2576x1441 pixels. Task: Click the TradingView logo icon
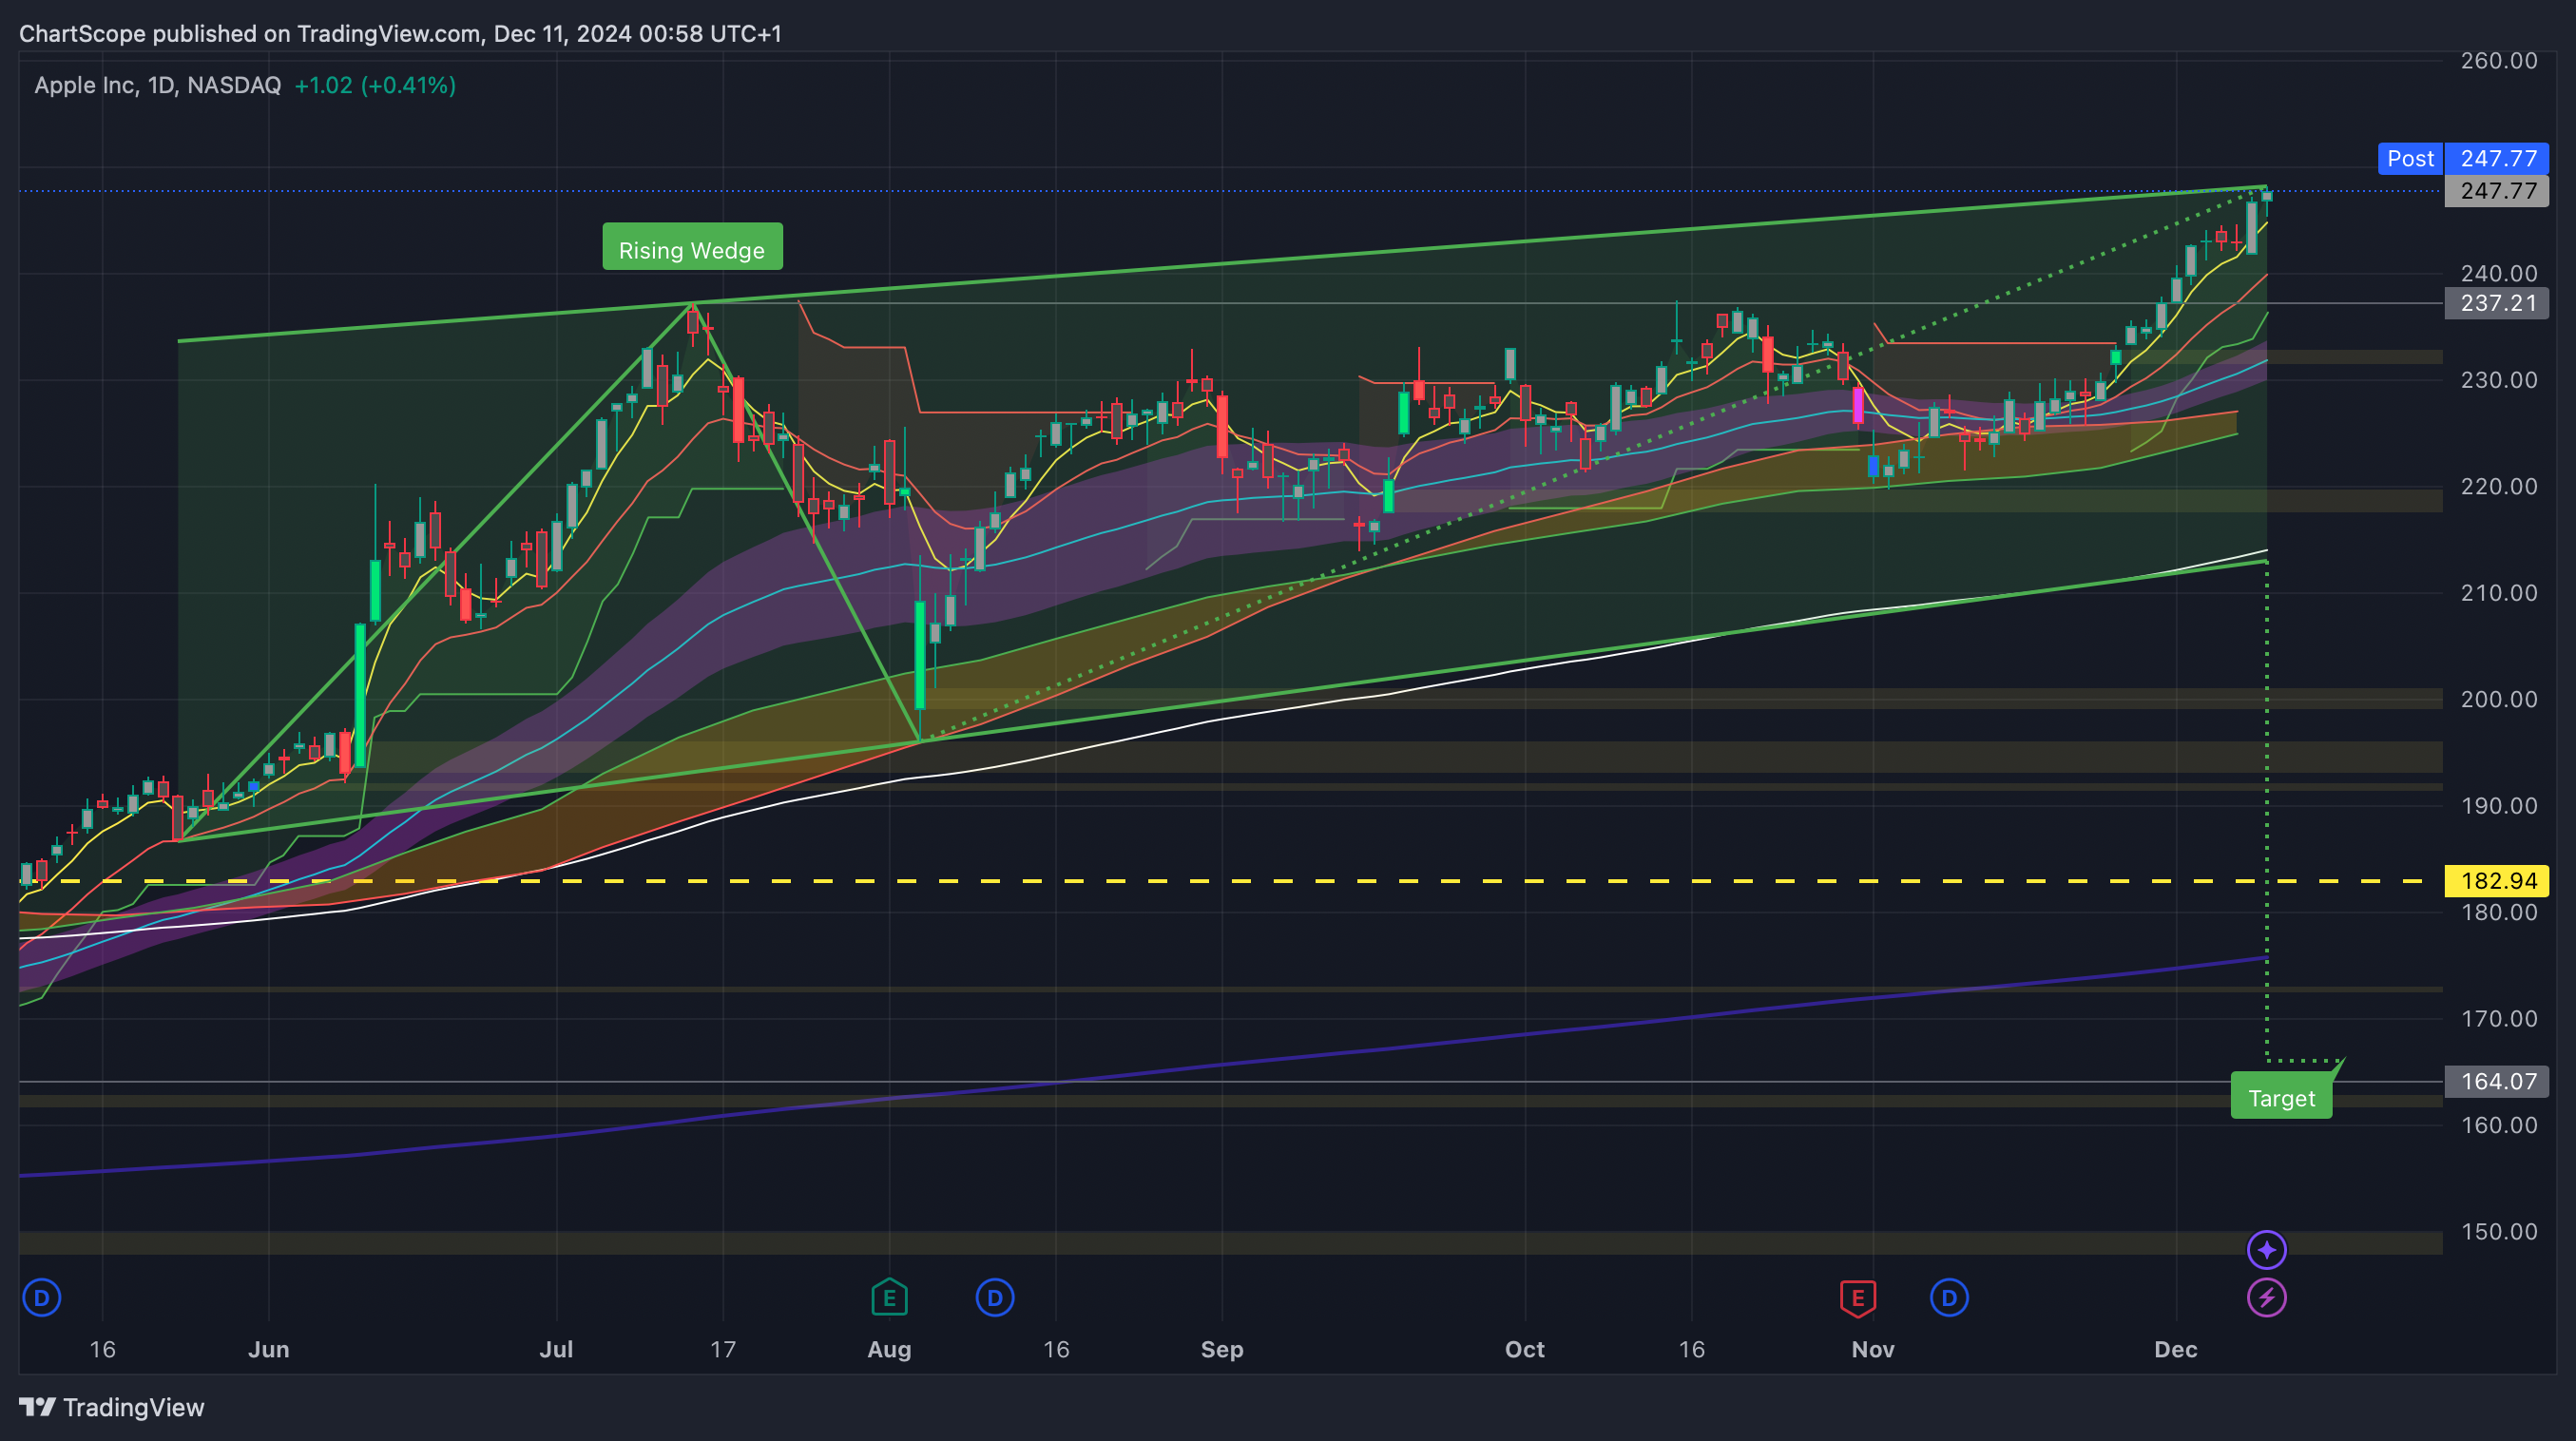37,1407
